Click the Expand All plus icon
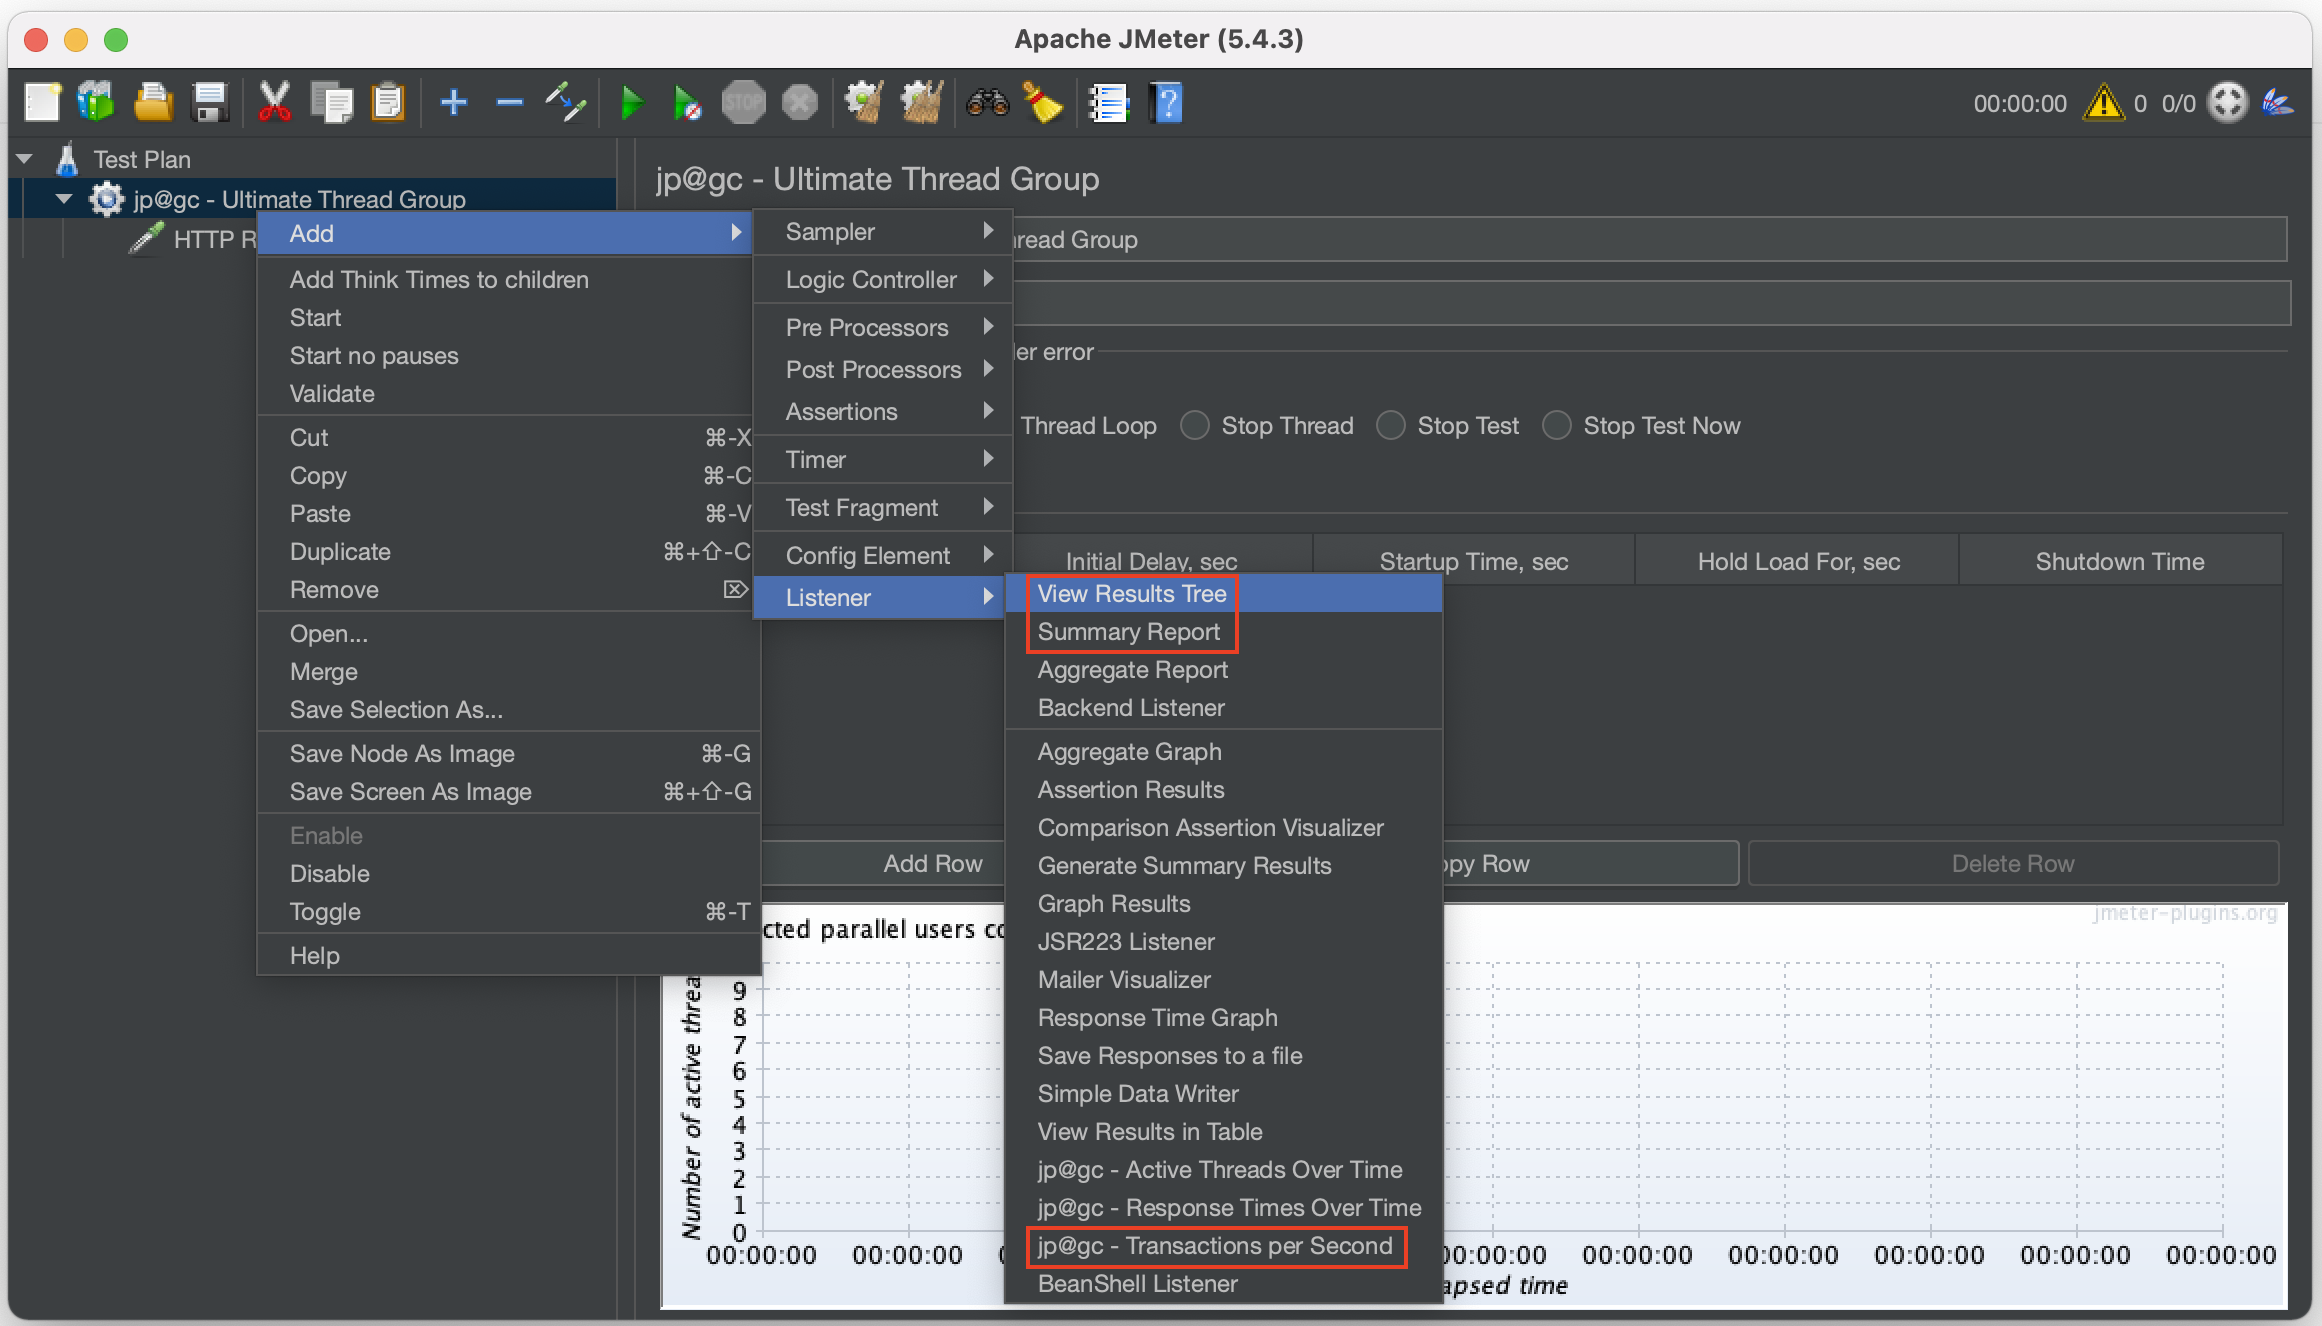 (453, 102)
